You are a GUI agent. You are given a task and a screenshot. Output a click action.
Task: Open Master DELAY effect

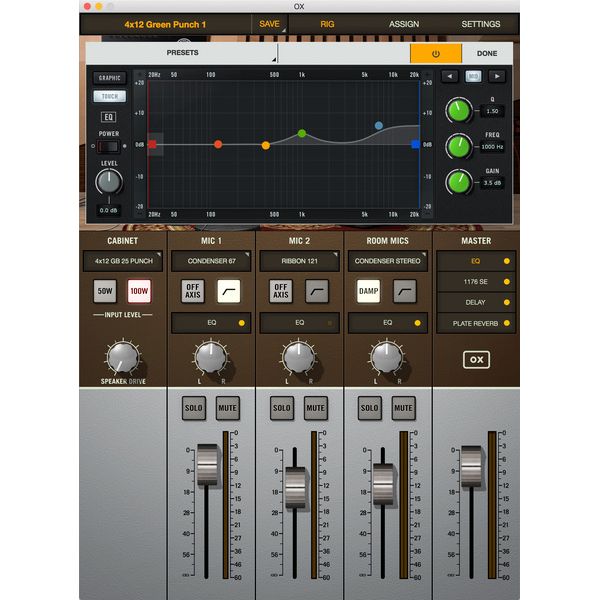click(476, 302)
